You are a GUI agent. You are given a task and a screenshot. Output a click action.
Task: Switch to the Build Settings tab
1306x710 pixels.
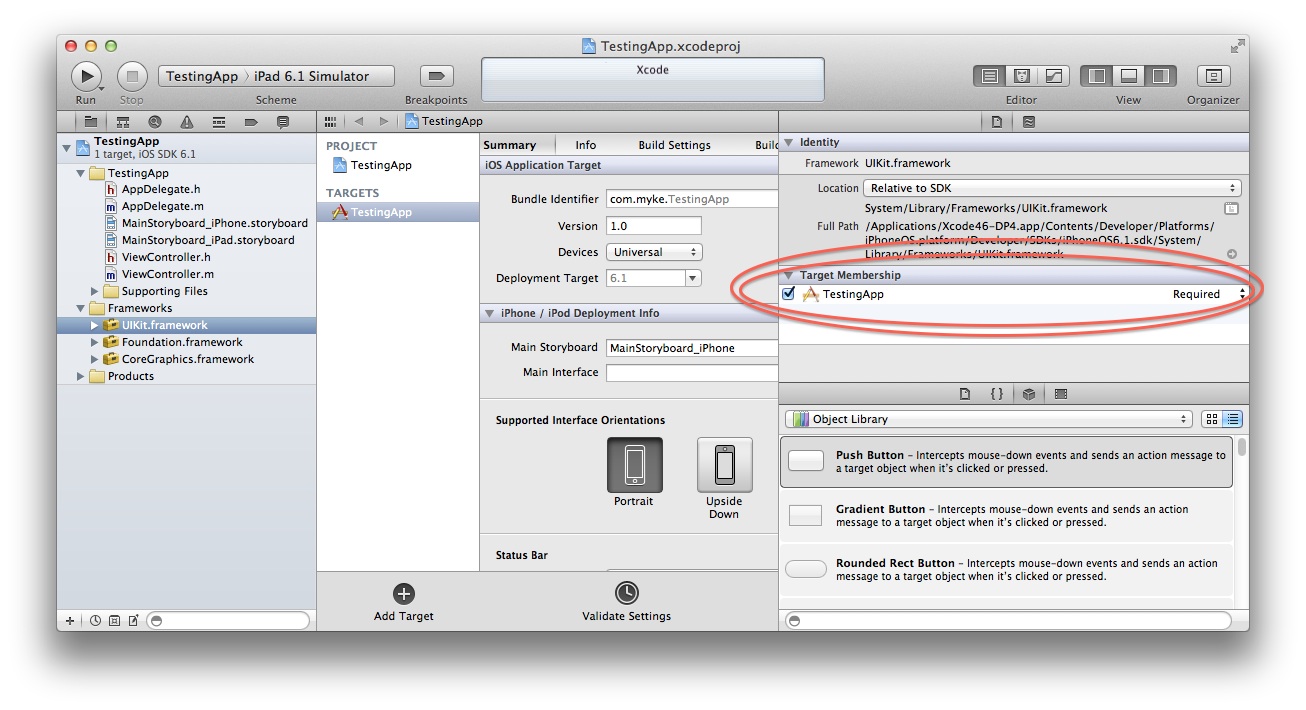(675, 145)
